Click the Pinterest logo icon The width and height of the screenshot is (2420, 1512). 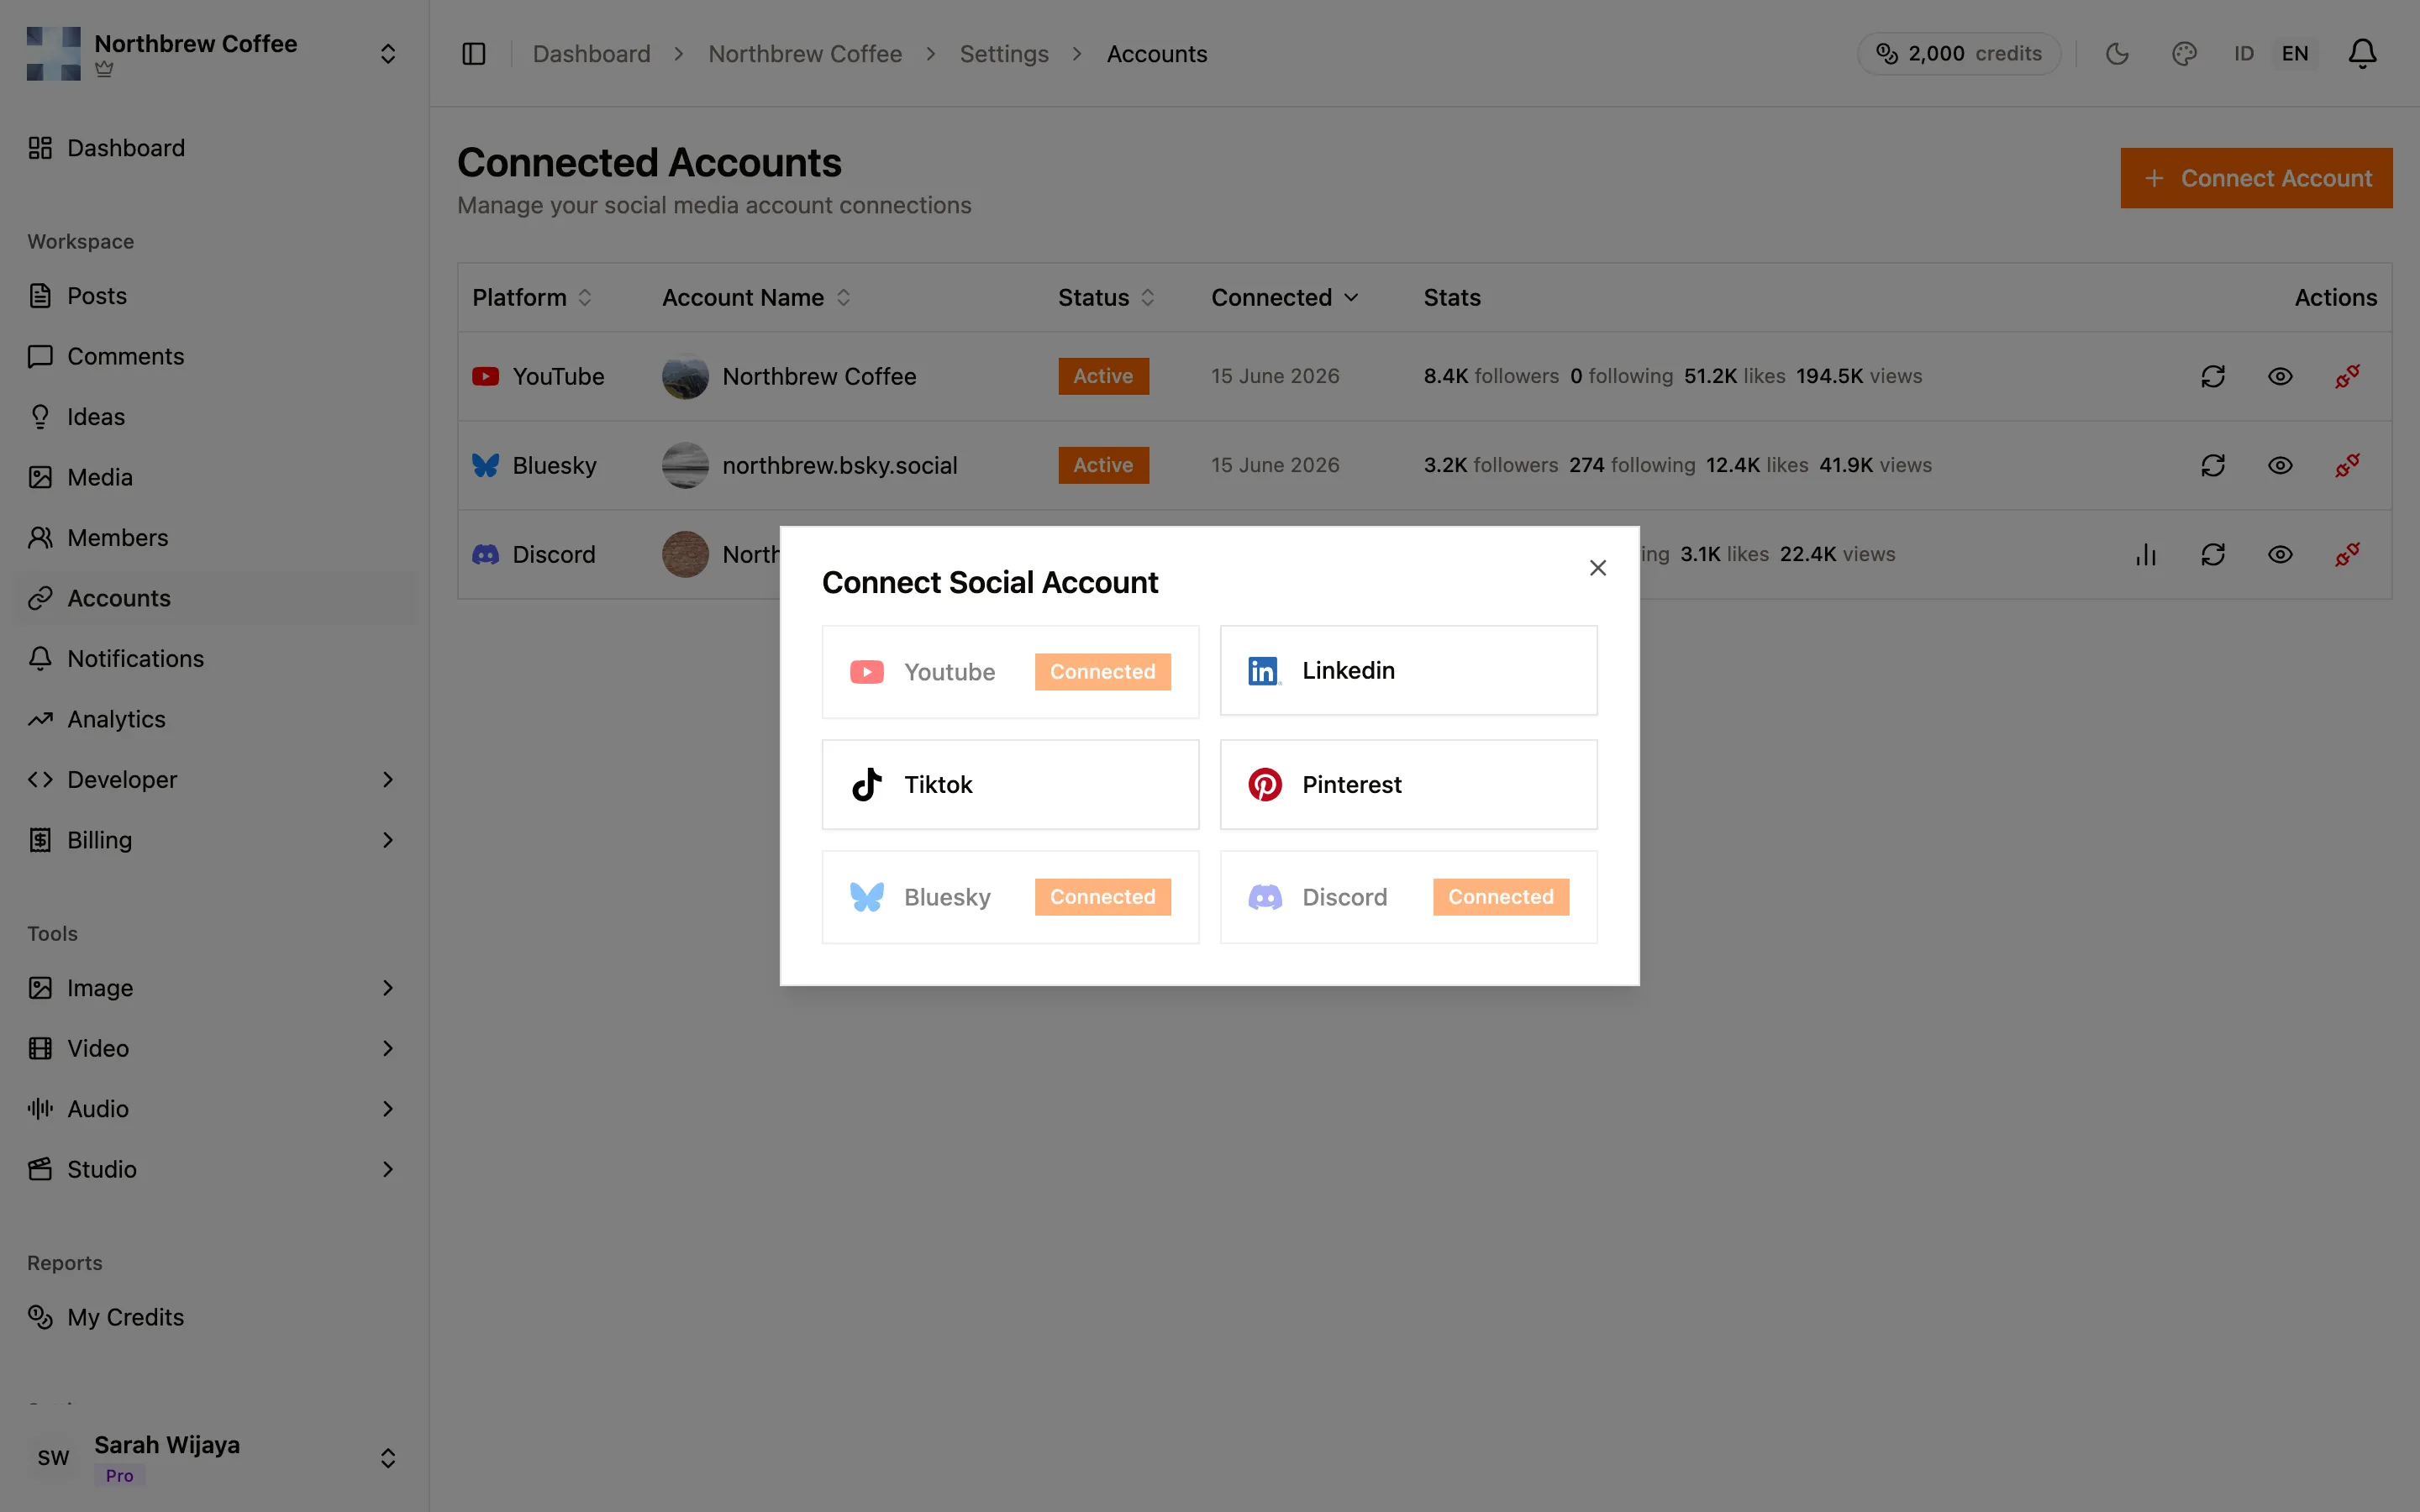pos(1264,784)
